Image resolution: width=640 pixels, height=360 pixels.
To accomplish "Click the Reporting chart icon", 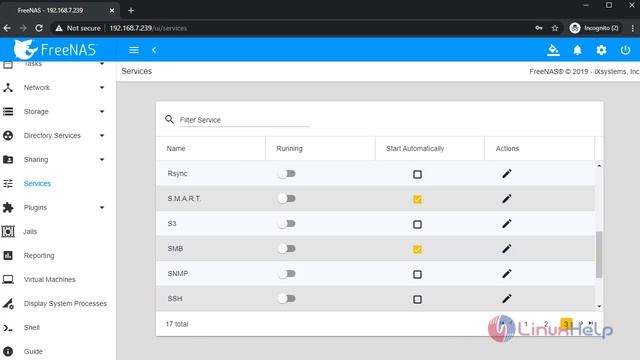I will [8, 256].
